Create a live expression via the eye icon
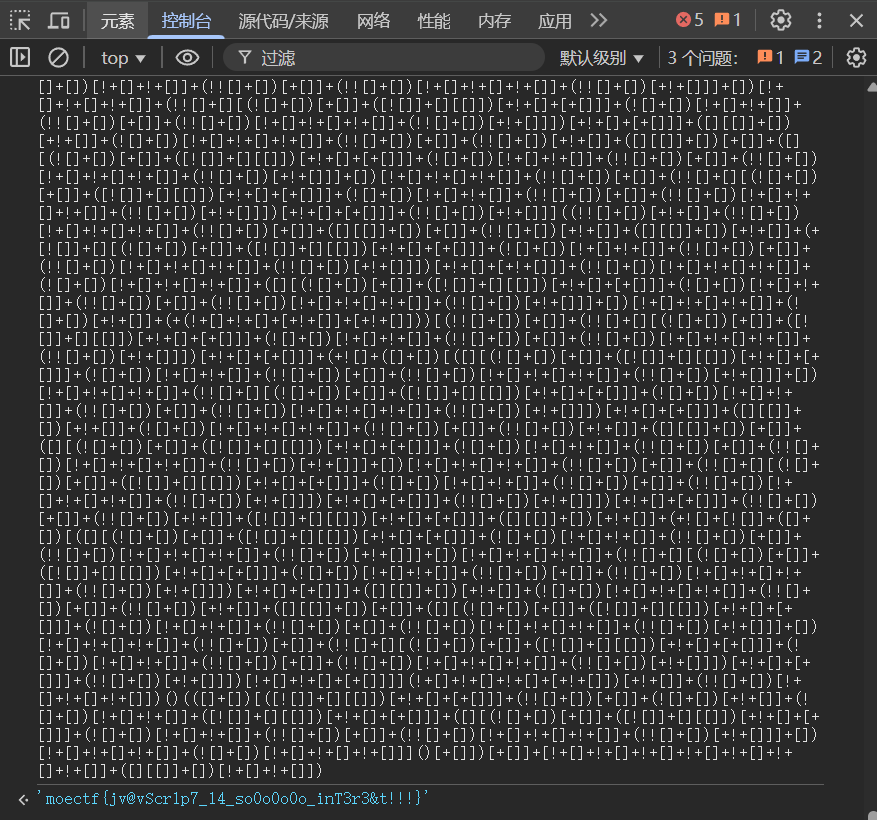 point(190,57)
